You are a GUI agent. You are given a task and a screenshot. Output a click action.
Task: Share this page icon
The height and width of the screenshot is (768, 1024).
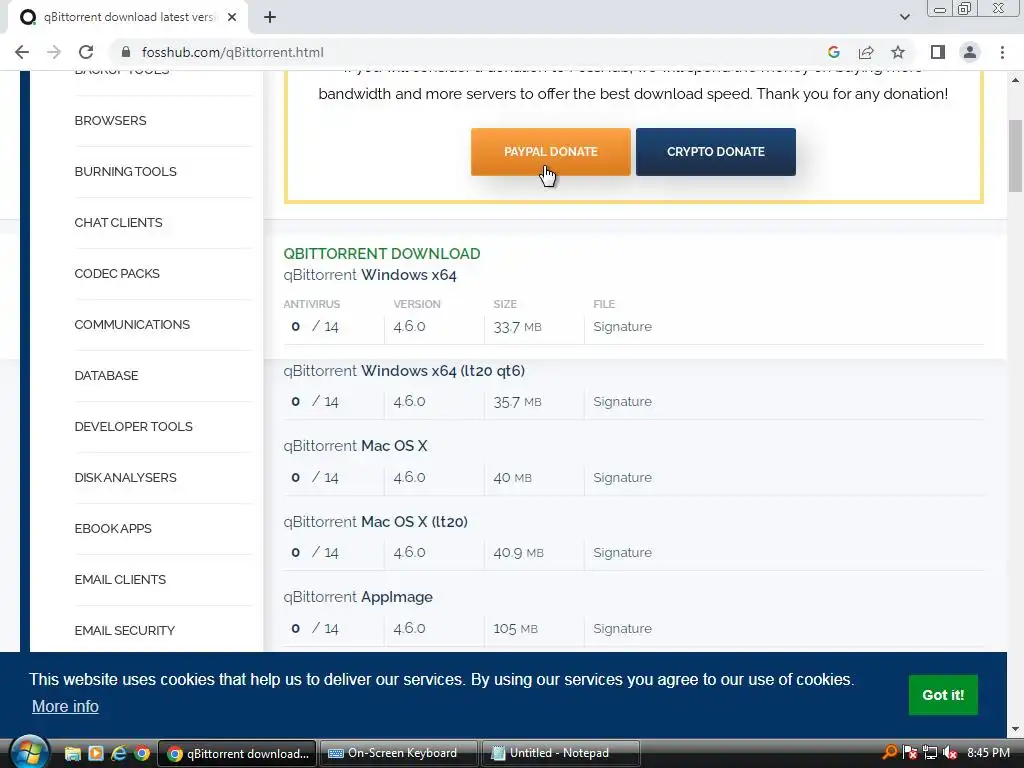click(x=866, y=52)
